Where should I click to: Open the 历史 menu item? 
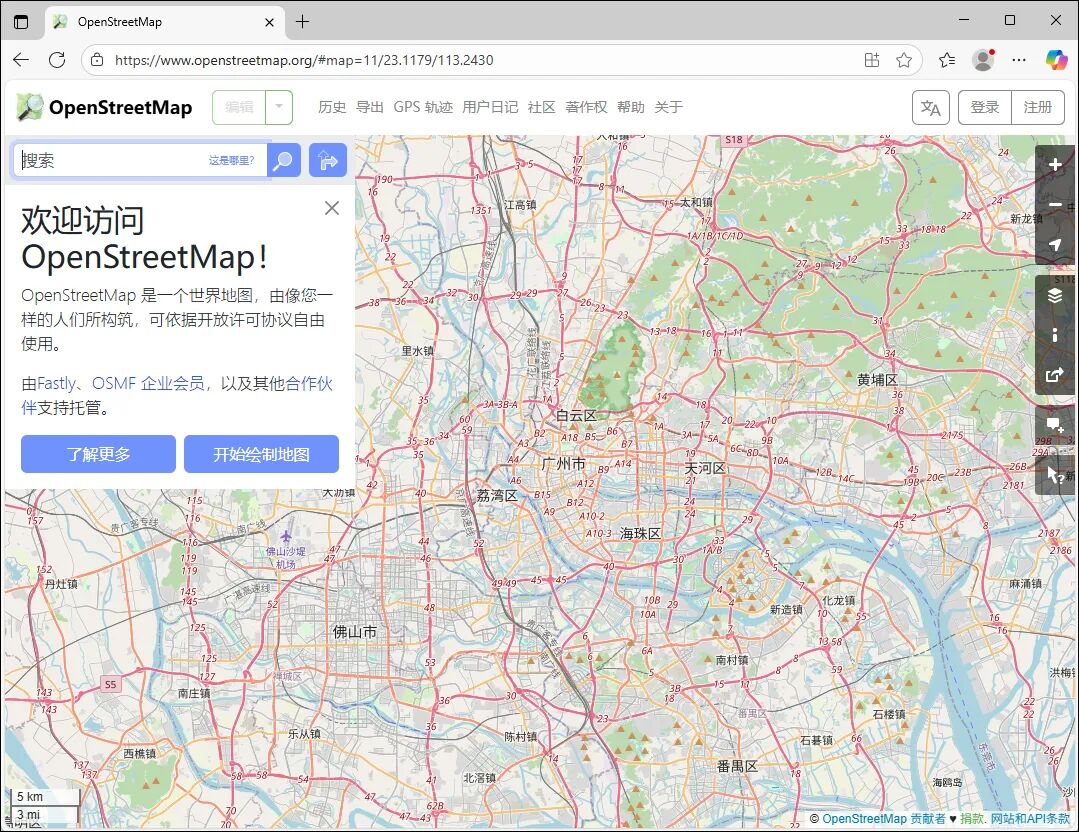click(x=332, y=107)
